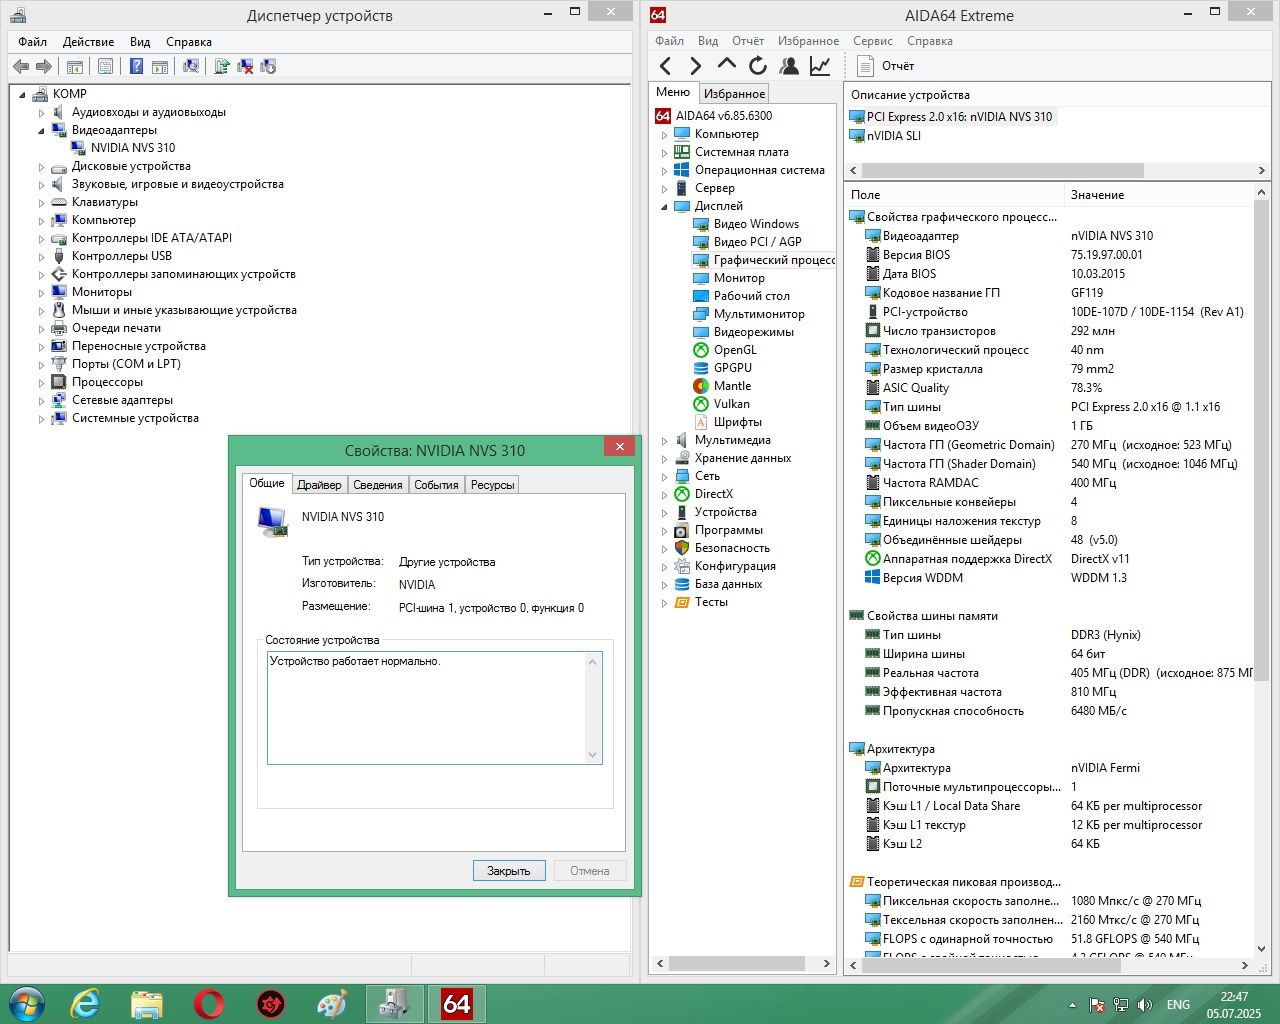Viewport: 1280px width, 1024px height.
Task: Open the AIDA64 user profile icon
Action: 789,66
